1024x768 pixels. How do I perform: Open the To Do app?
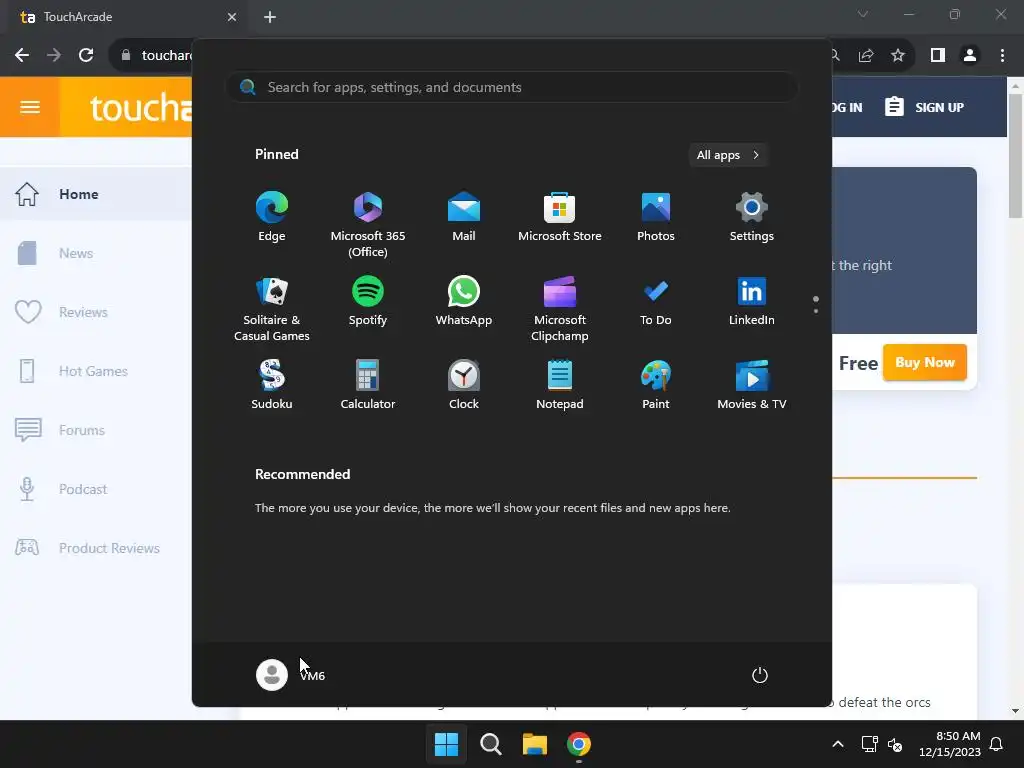click(656, 301)
